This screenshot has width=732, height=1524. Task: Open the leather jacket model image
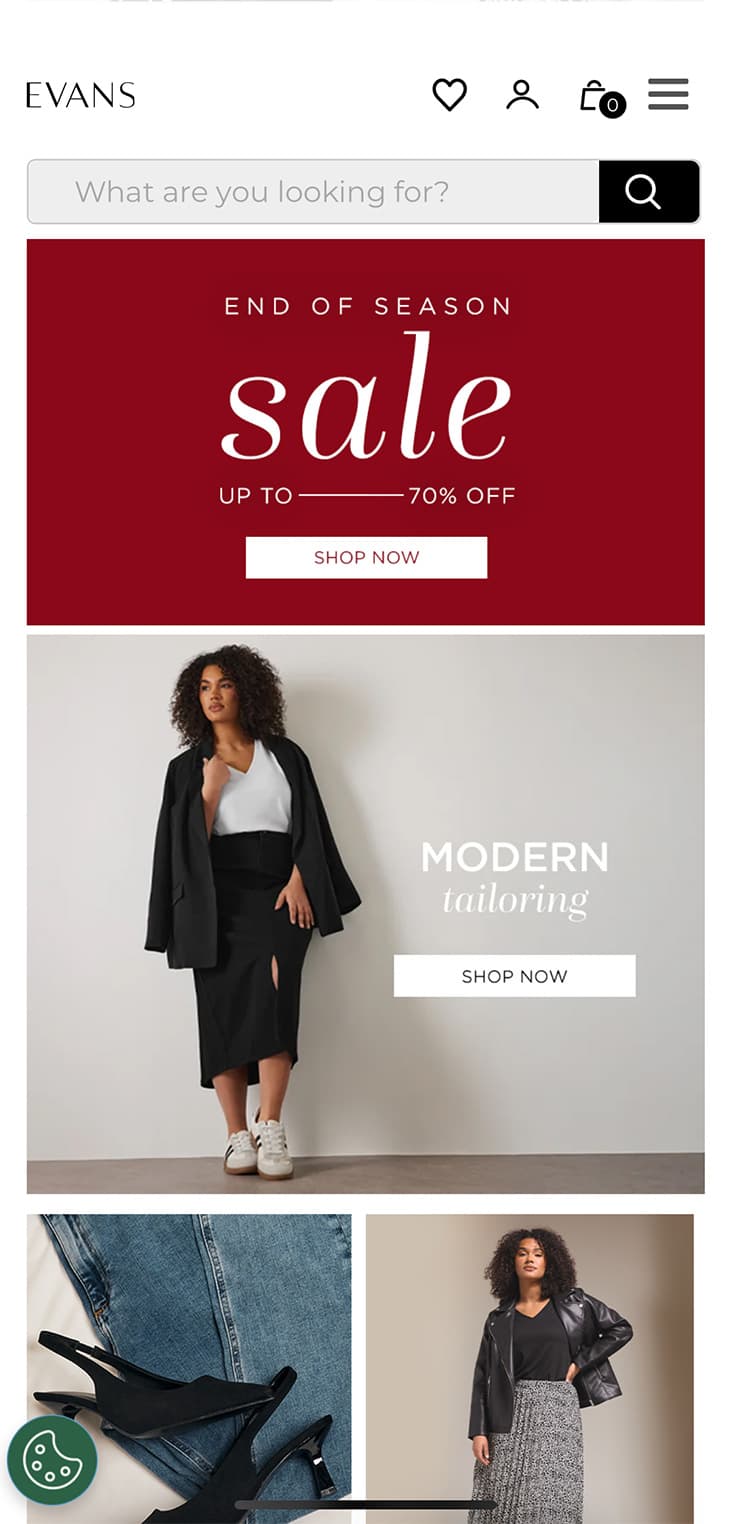(x=529, y=1368)
